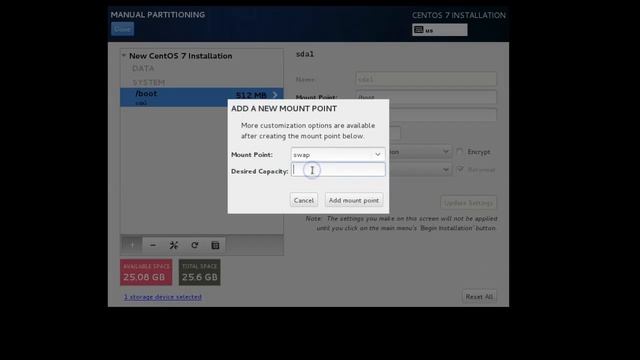The height and width of the screenshot is (360, 640).
Task: Click the Available Space 25.08 GB box
Action: pos(146,272)
